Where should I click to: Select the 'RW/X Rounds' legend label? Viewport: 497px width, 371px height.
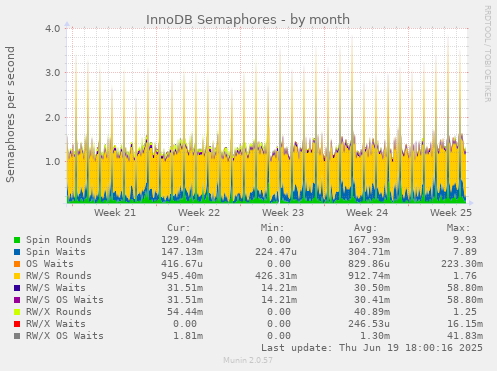(x=59, y=312)
